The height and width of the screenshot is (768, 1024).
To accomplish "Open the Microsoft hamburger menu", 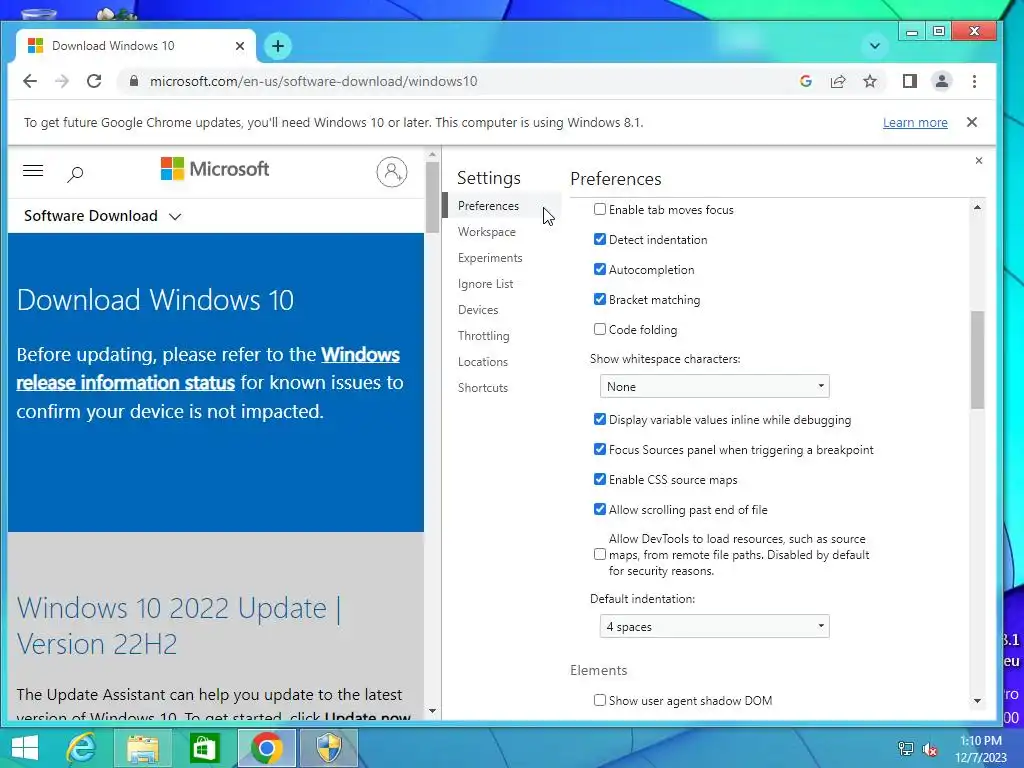I will [x=33, y=171].
